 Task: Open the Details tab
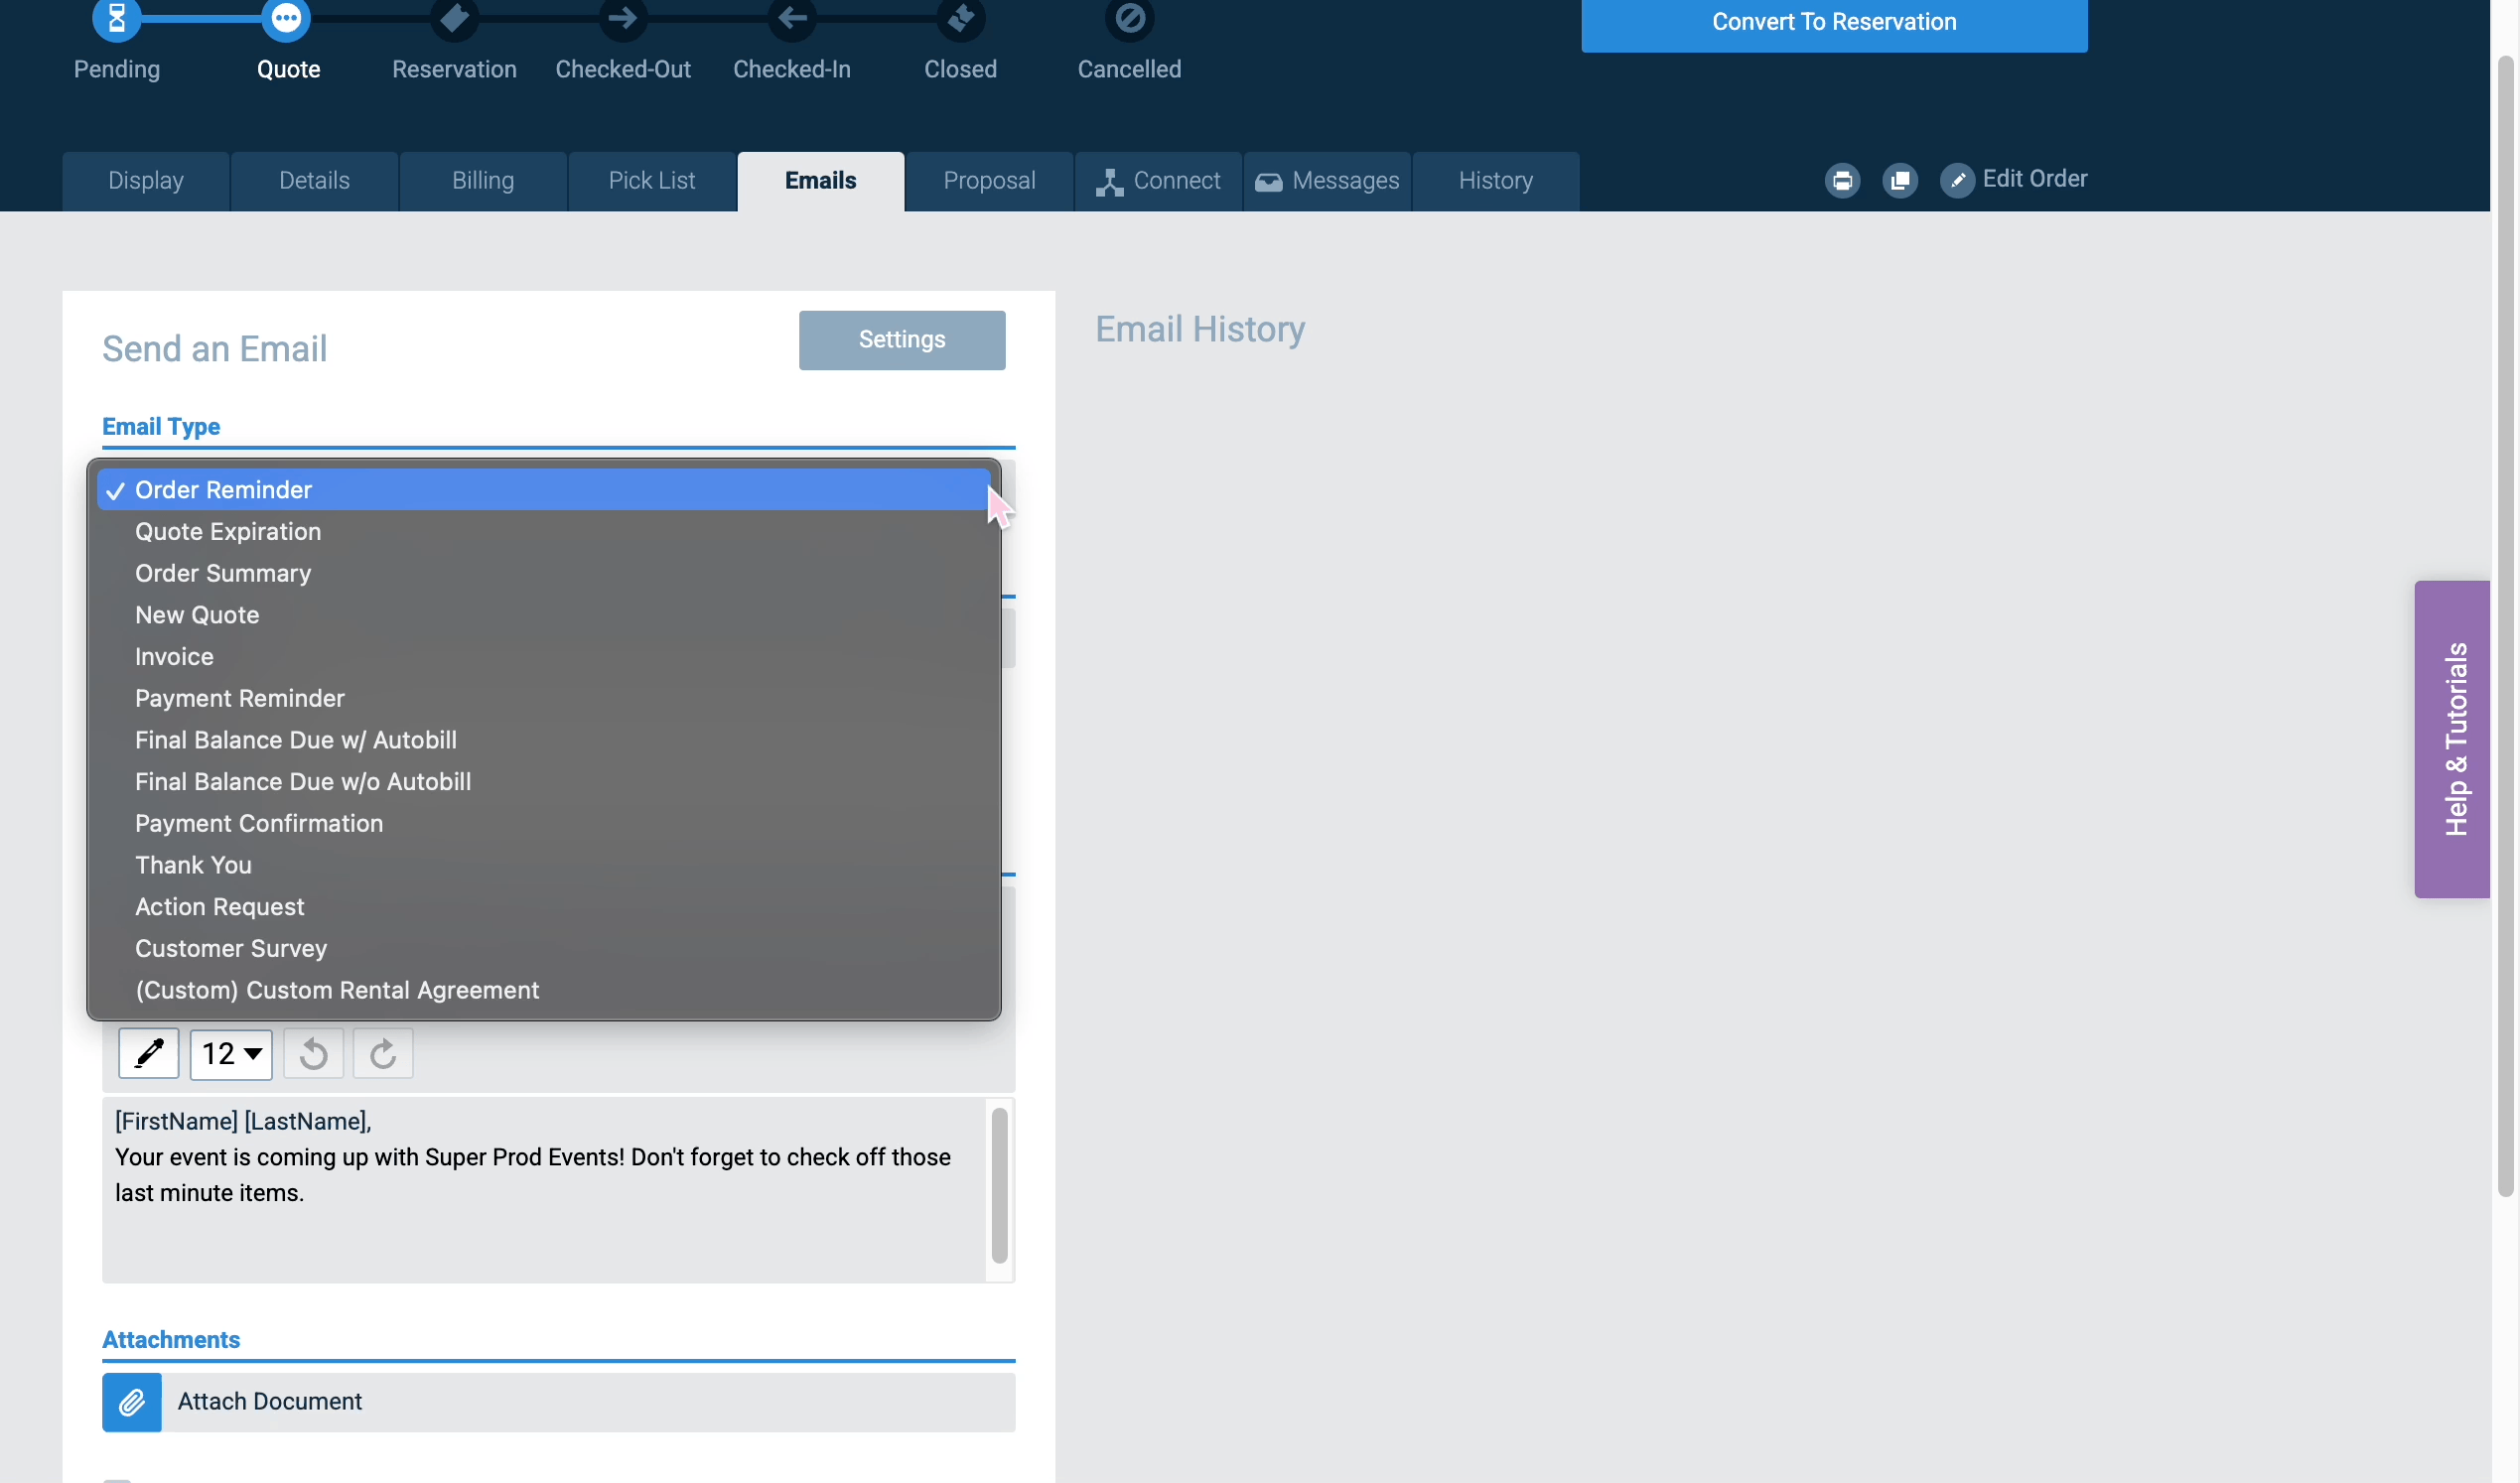pyautogui.click(x=315, y=181)
